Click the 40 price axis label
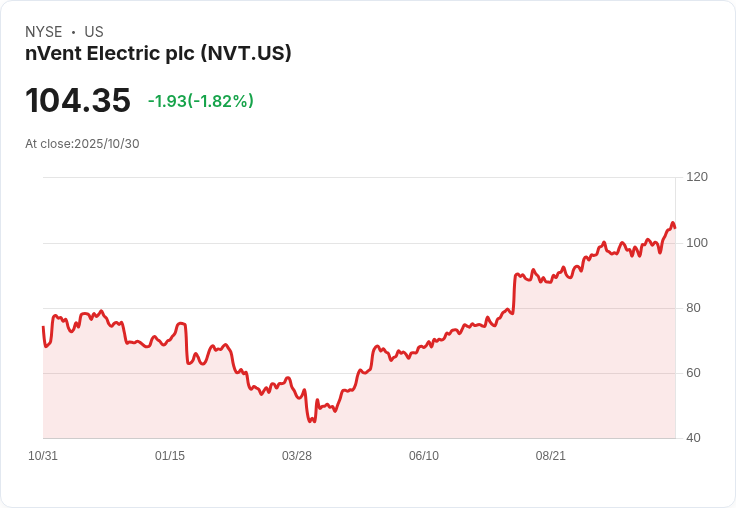The width and height of the screenshot is (736, 508). [693, 438]
